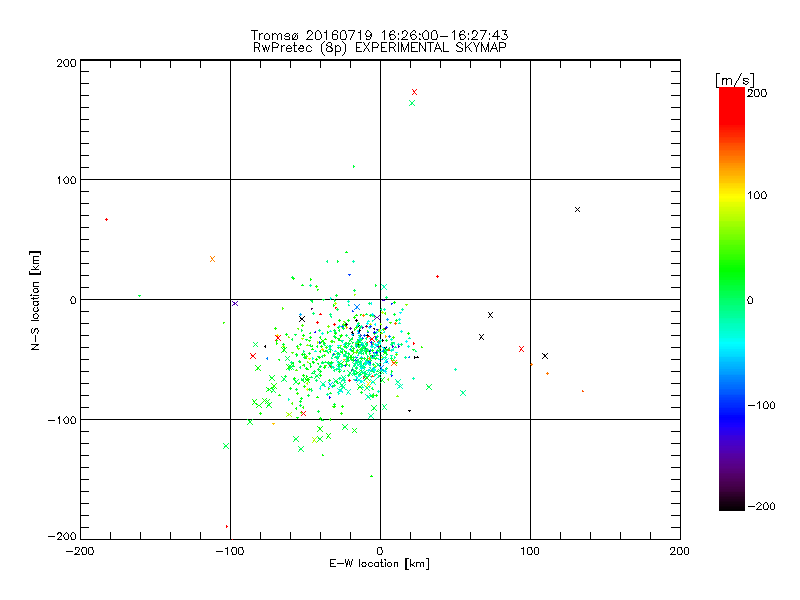Viewport: 800px width, 600px height.
Task: Click the red dot at far left near y=65
Action: 106,219
